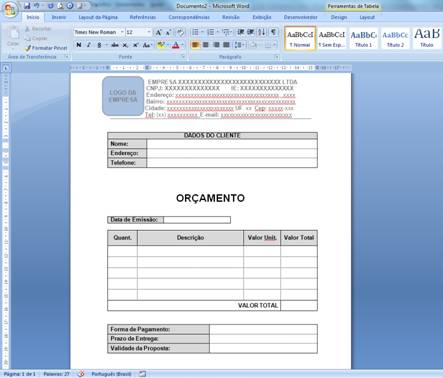
Task: Apply superscript formatting
Action: coord(135,45)
